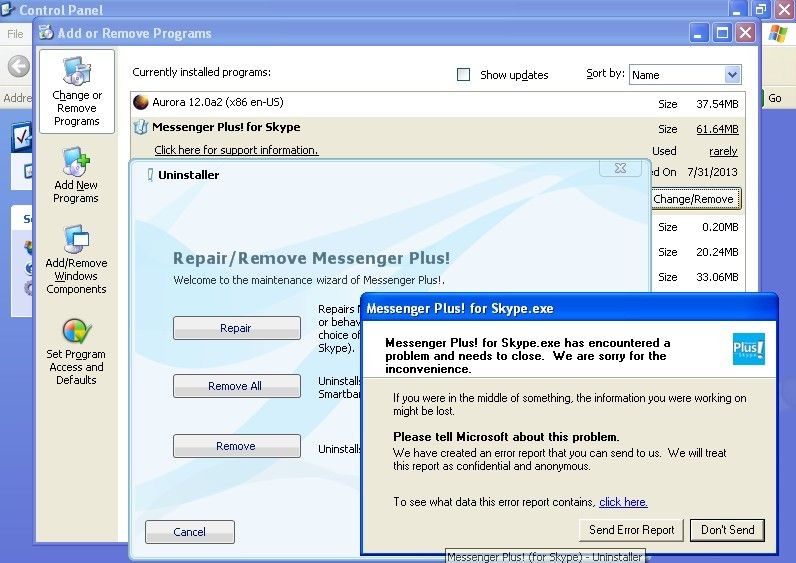
Task: Click the Plus! logo in error dialog
Action: tap(748, 349)
